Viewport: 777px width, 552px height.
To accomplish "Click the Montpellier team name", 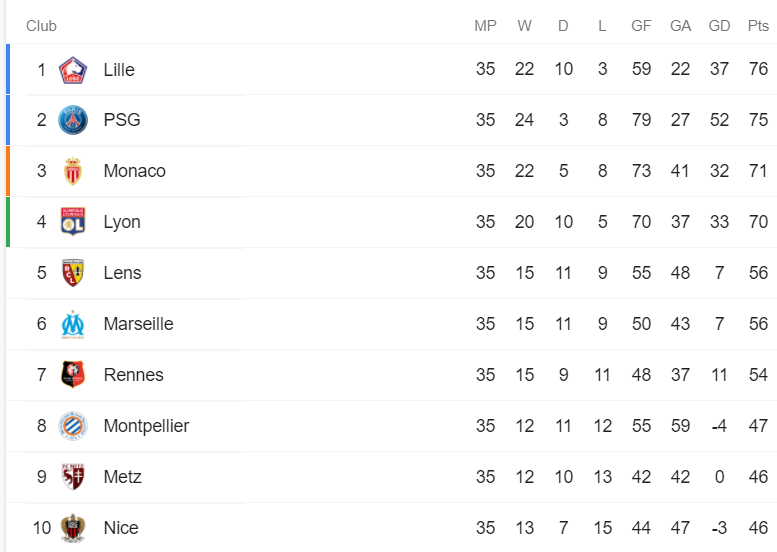I will (x=146, y=426).
